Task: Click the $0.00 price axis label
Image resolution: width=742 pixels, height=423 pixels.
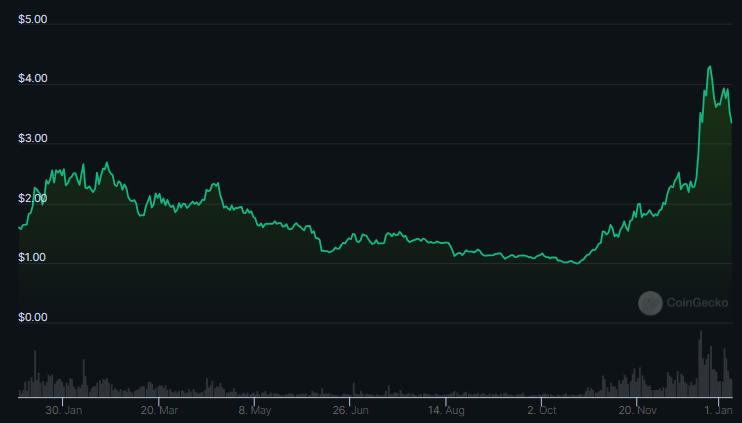Action: [33, 317]
